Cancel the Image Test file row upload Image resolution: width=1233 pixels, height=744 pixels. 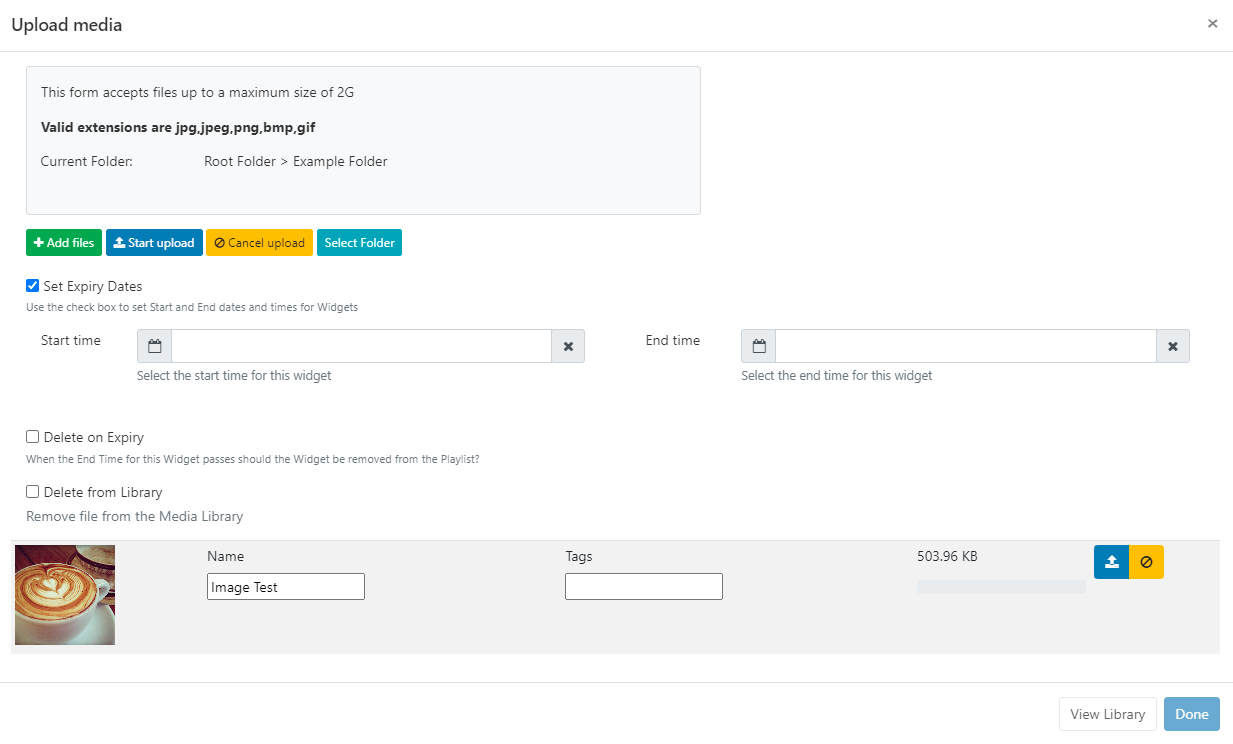(x=1146, y=562)
